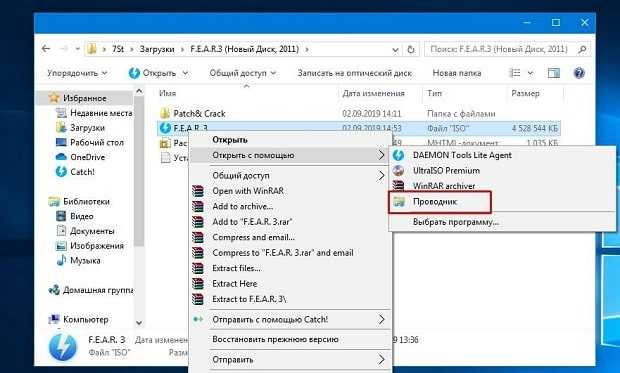Expand the address bar history dropdown

click(395, 50)
